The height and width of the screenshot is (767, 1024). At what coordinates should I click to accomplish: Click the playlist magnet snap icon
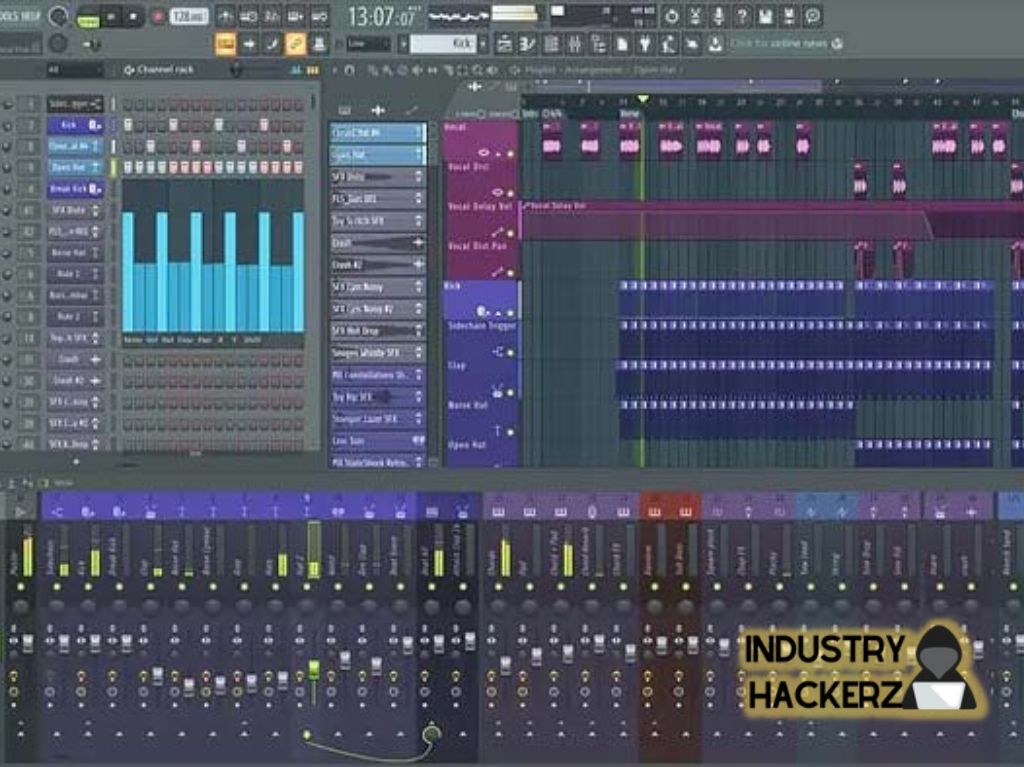point(349,70)
